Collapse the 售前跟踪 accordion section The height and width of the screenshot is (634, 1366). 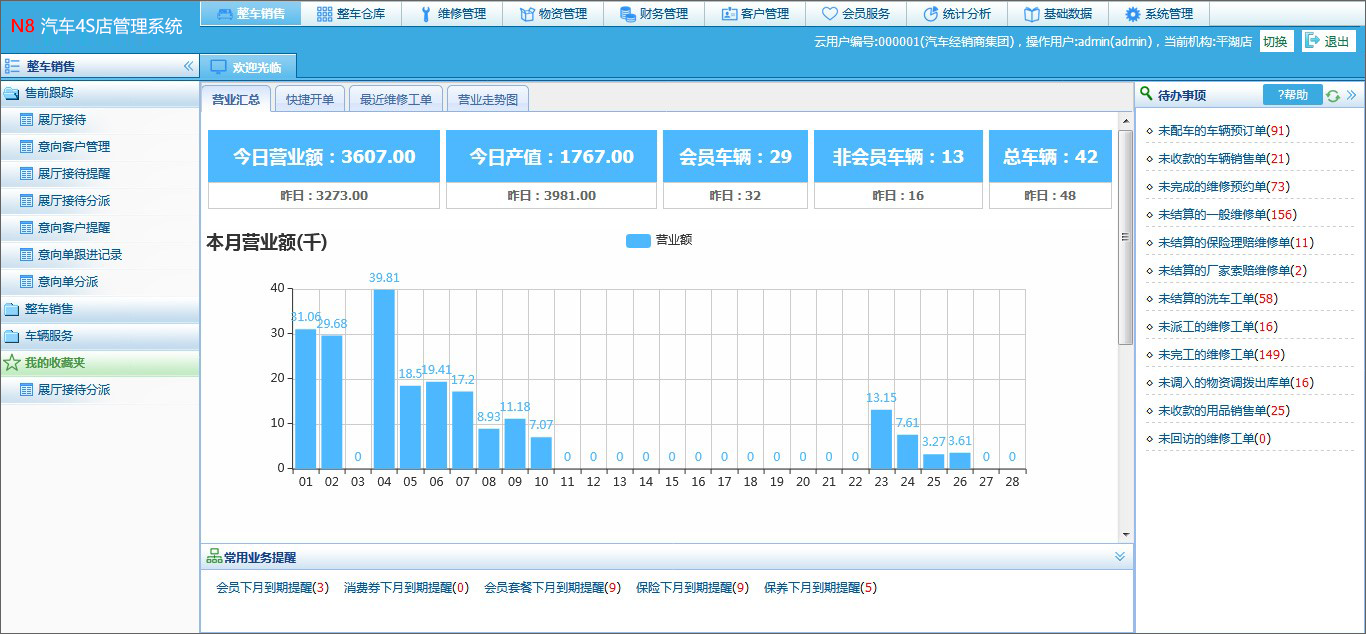[100, 93]
